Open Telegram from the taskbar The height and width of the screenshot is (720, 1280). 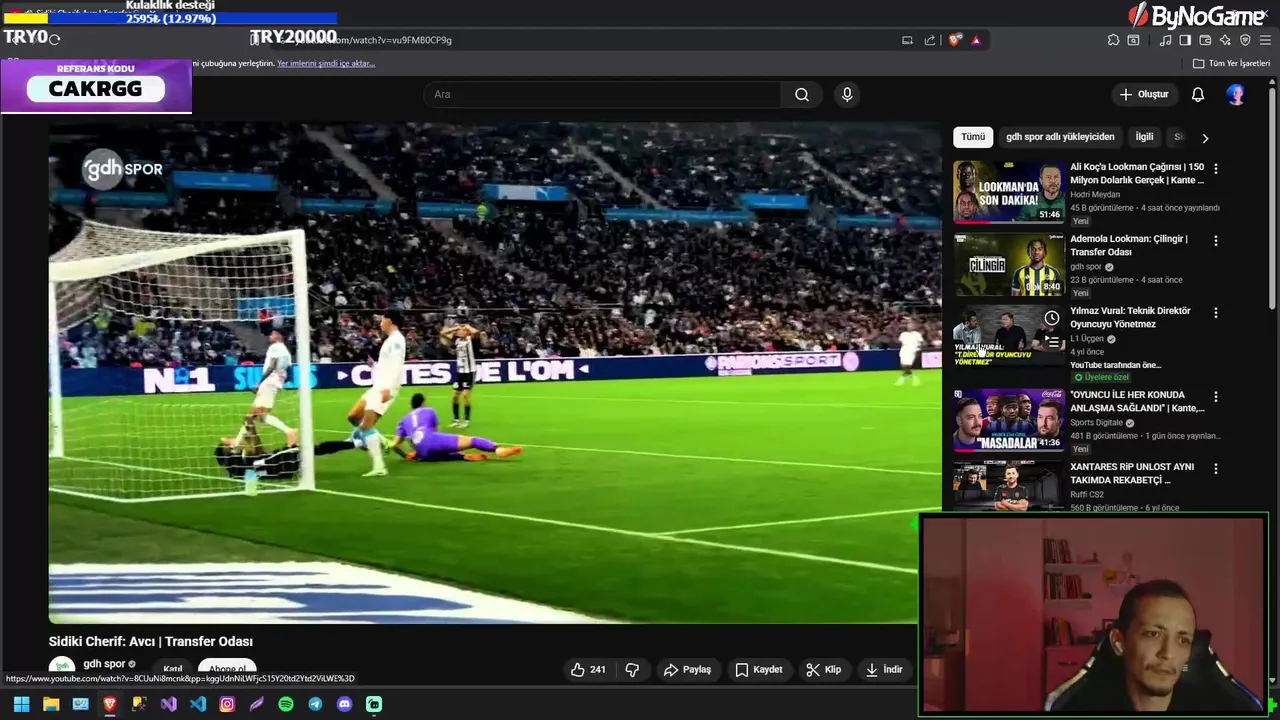tap(315, 704)
